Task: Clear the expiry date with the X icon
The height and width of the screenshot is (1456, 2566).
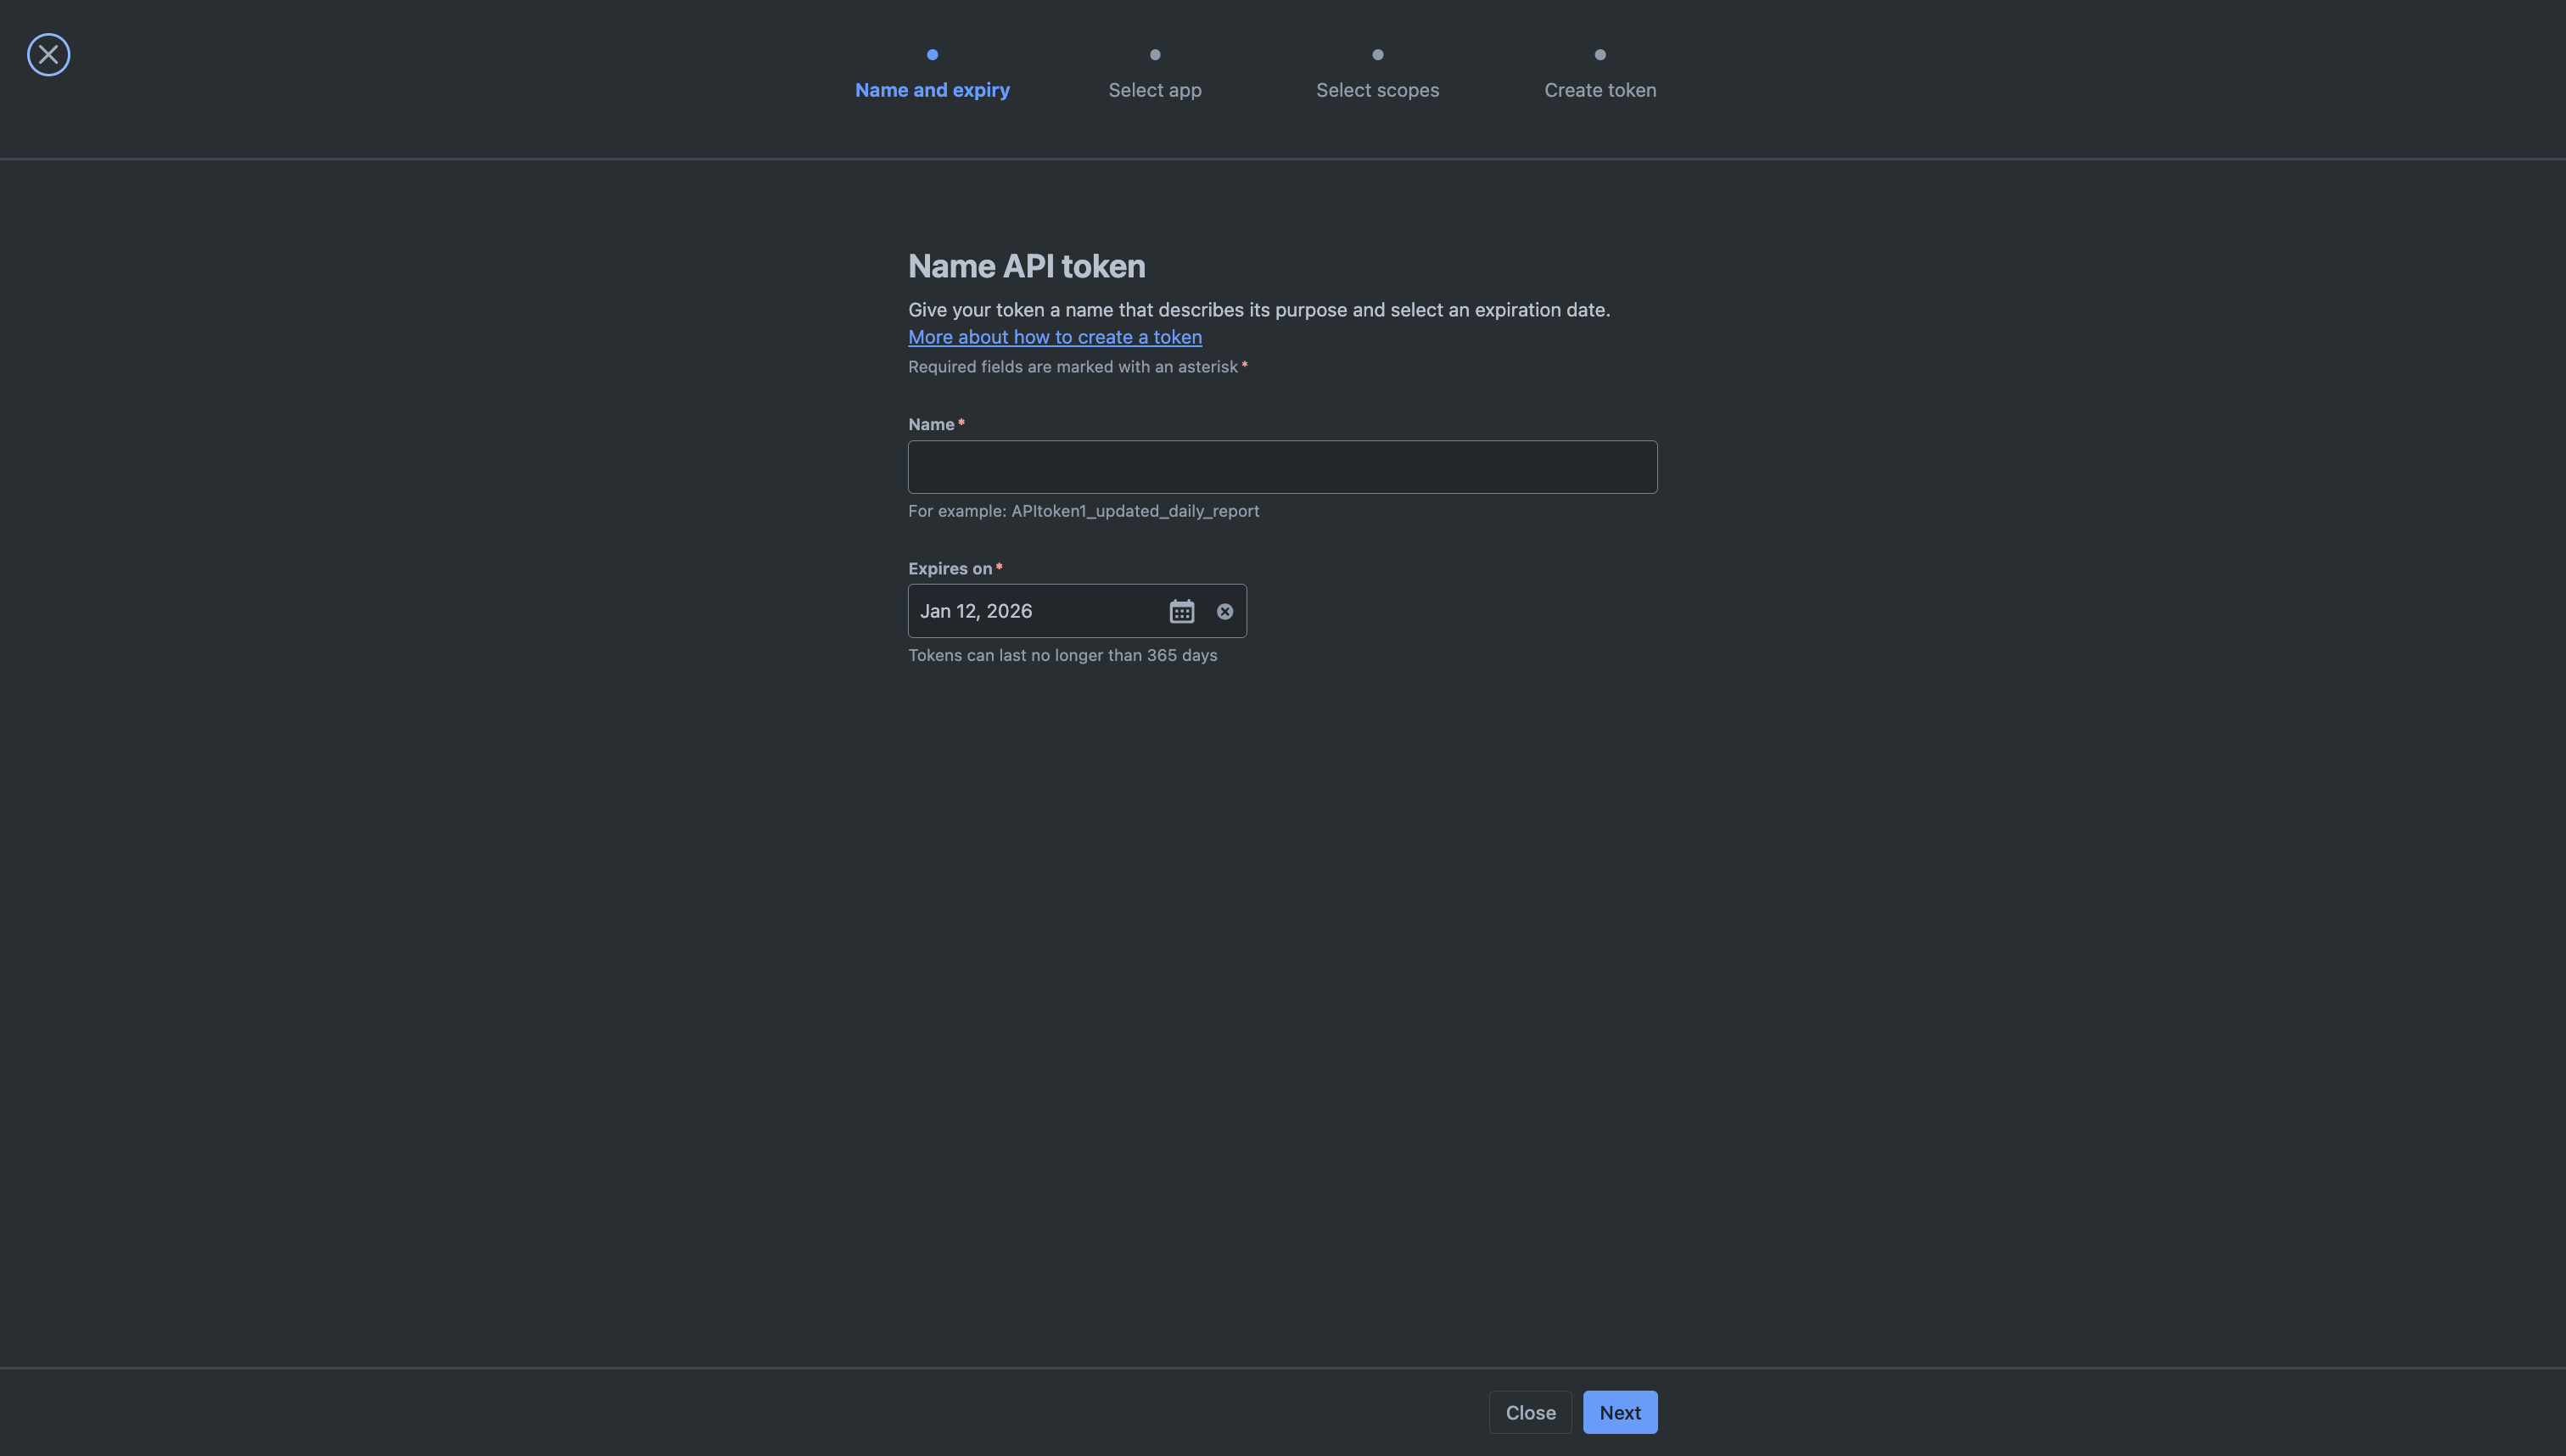Action: pyautogui.click(x=1224, y=611)
